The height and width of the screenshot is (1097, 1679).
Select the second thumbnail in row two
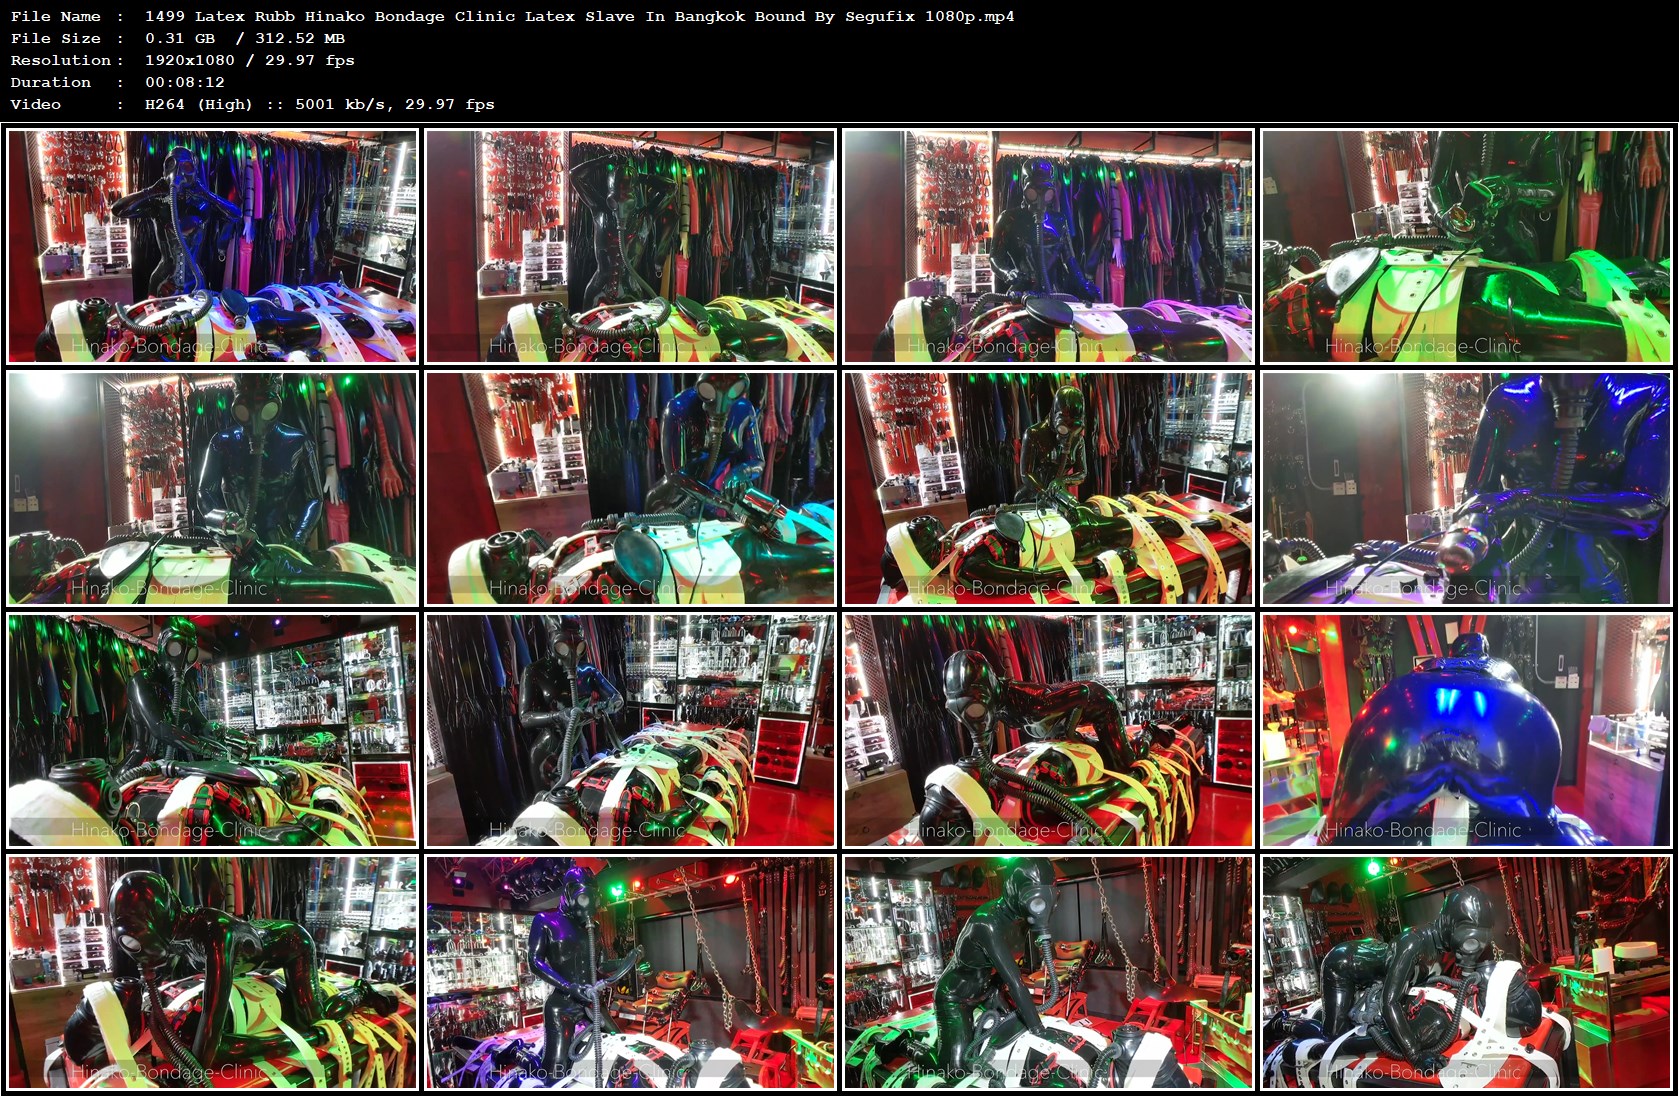[632, 488]
